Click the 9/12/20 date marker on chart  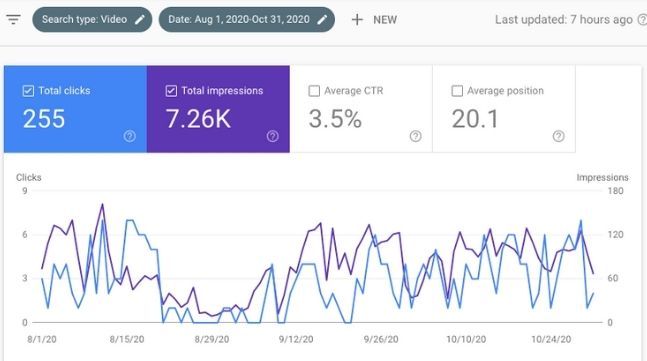click(x=296, y=339)
